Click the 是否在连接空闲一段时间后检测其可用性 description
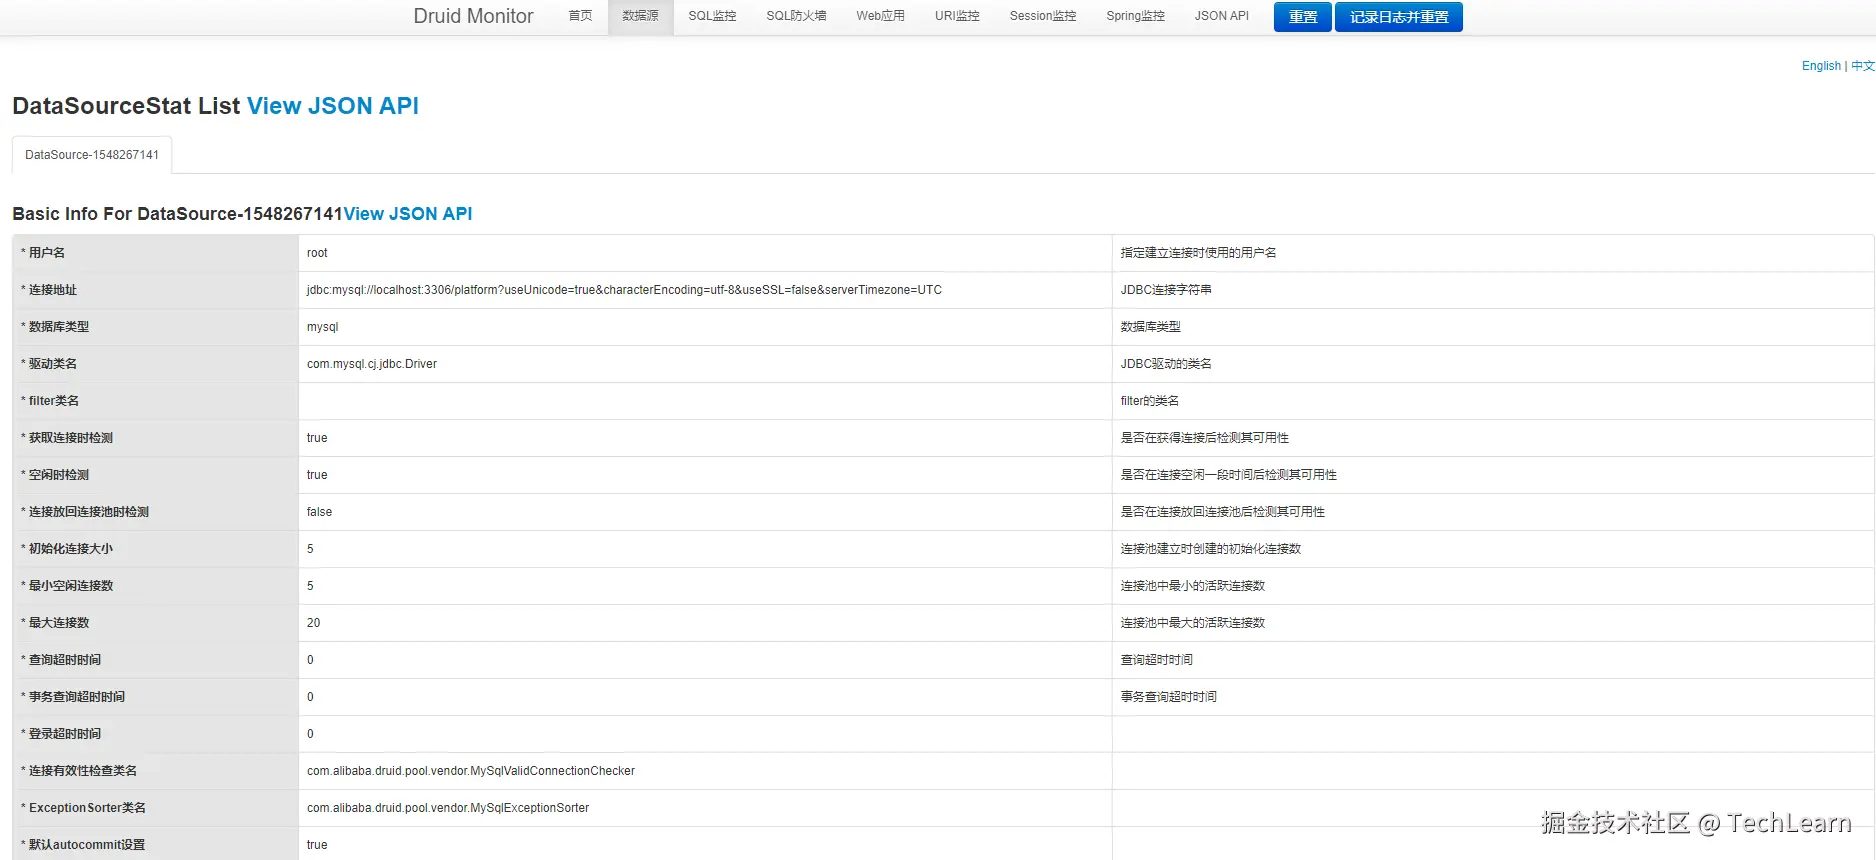1876x860 pixels. (x=1229, y=475)
